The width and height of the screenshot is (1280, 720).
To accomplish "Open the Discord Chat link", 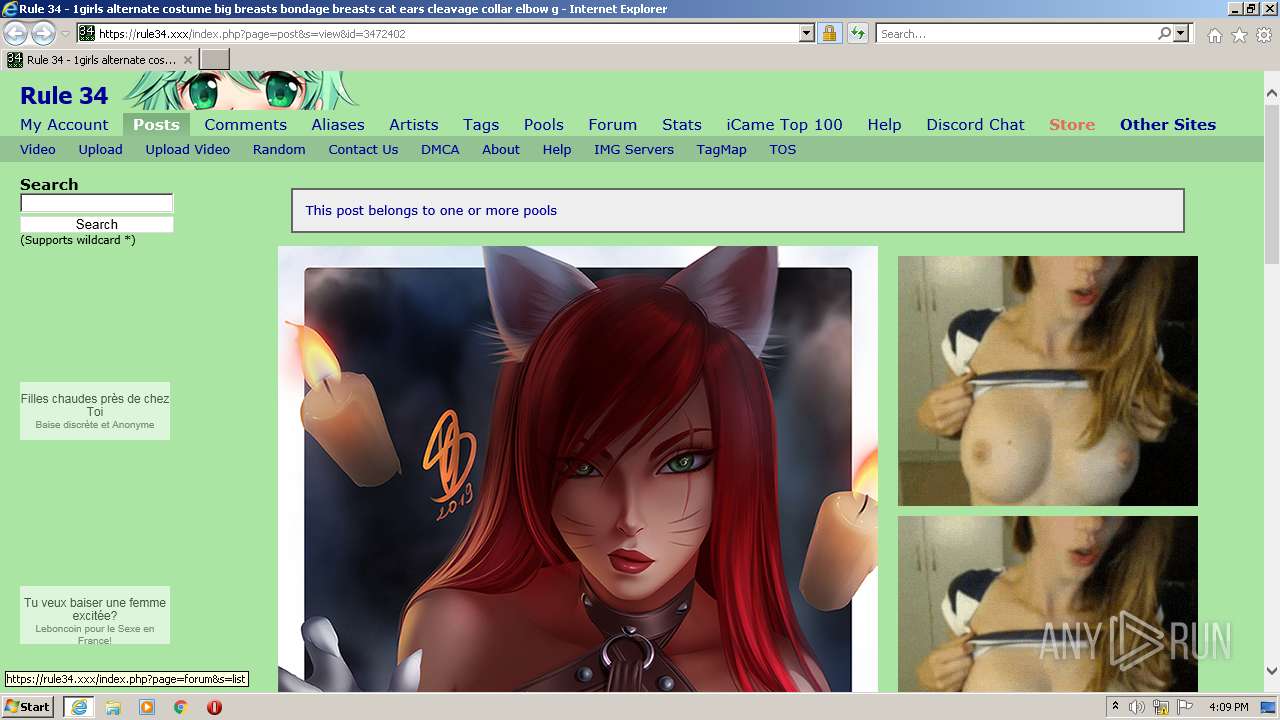I will tap(975, 124).
